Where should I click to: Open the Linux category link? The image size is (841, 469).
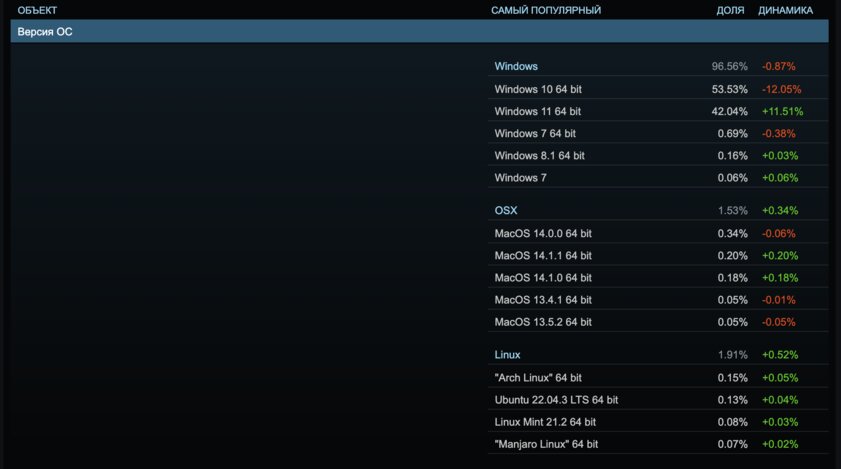(x=507, y=355)
